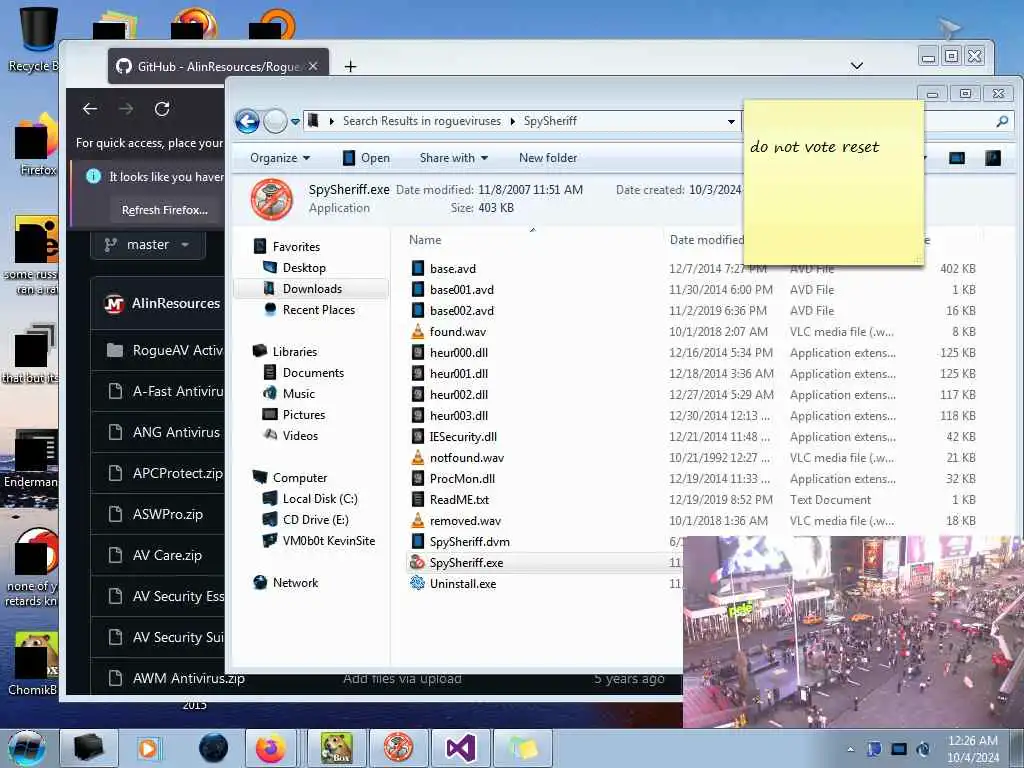The width and height of the screenshot is (1024, 768).
Task: Click the sticky note 'do not vote reset'
Action: pyautogui.click(x=833, y=183)
